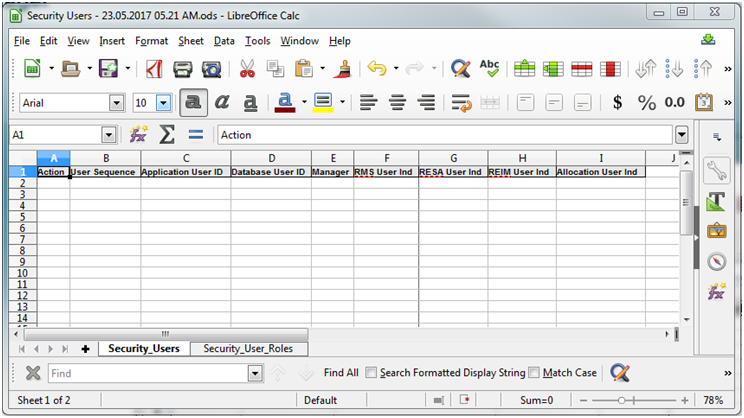Screen dimensions: 744x418
Task: Toggle Italic formatting
Action: (222, 102)
